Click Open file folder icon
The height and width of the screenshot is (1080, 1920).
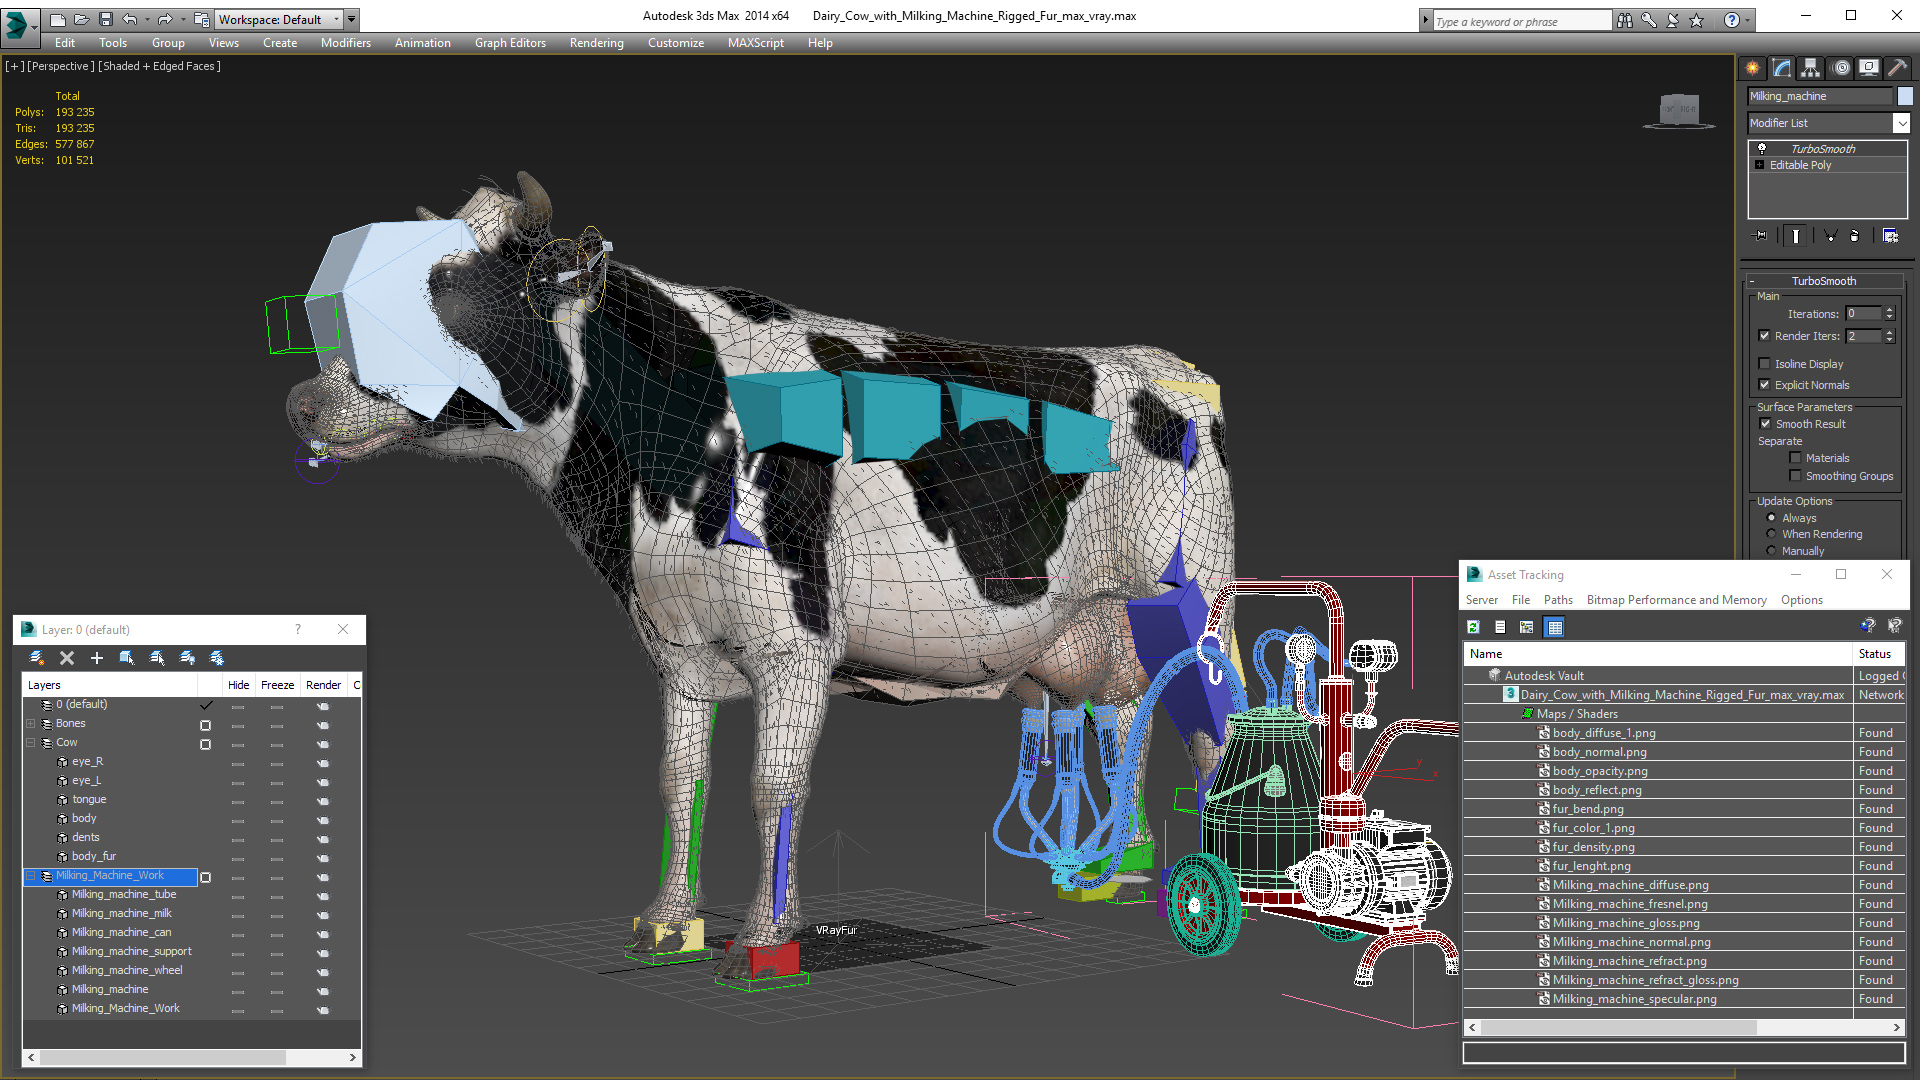[82, 19]
